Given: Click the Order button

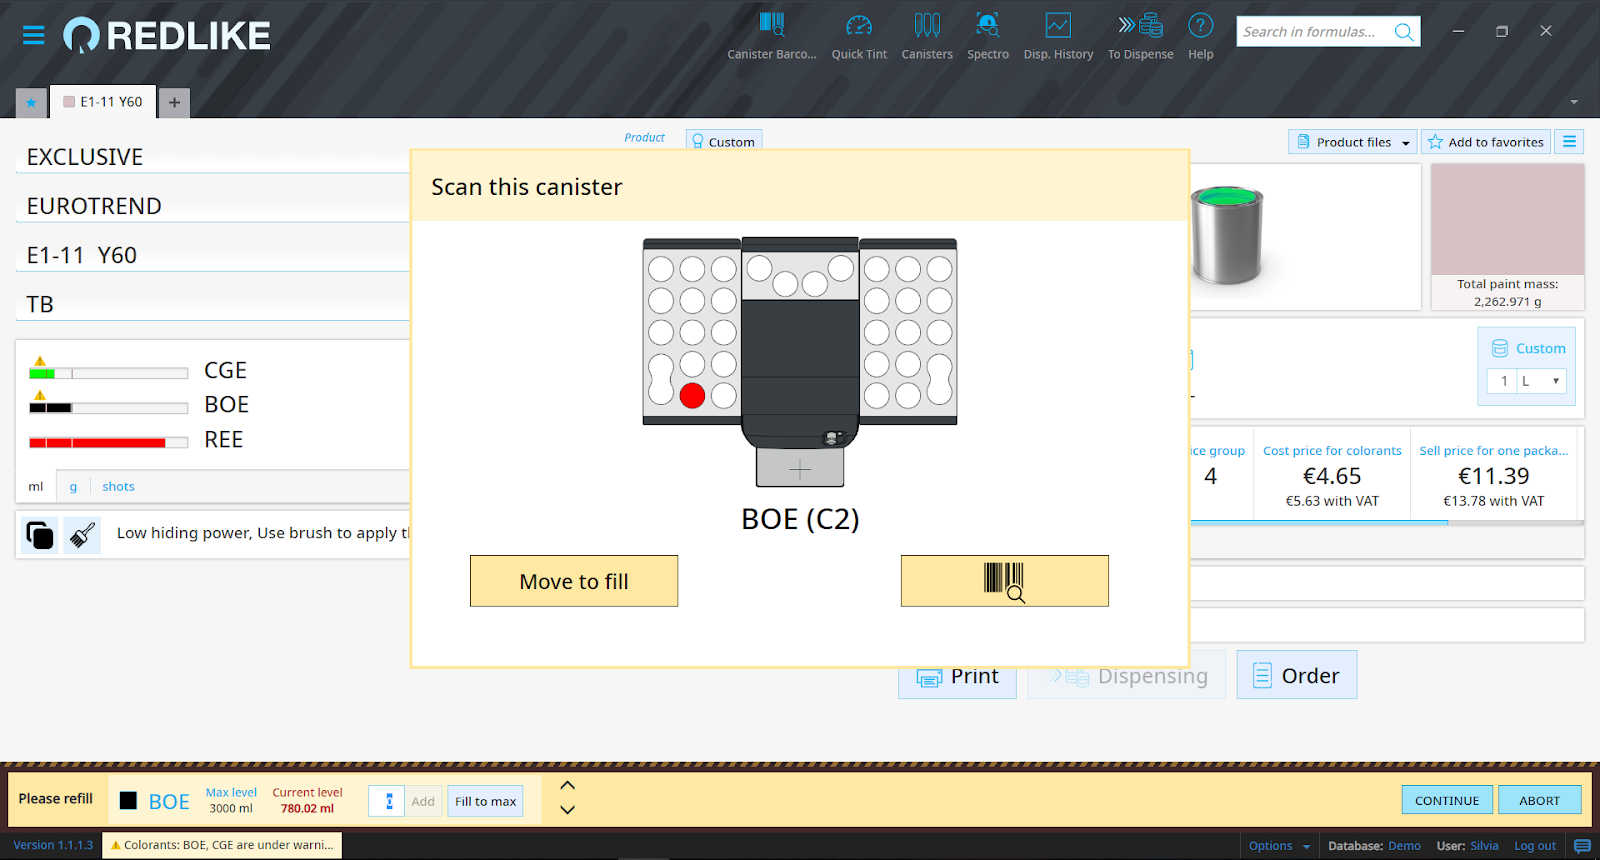Looking at the screenshot, I should 1297,675.
